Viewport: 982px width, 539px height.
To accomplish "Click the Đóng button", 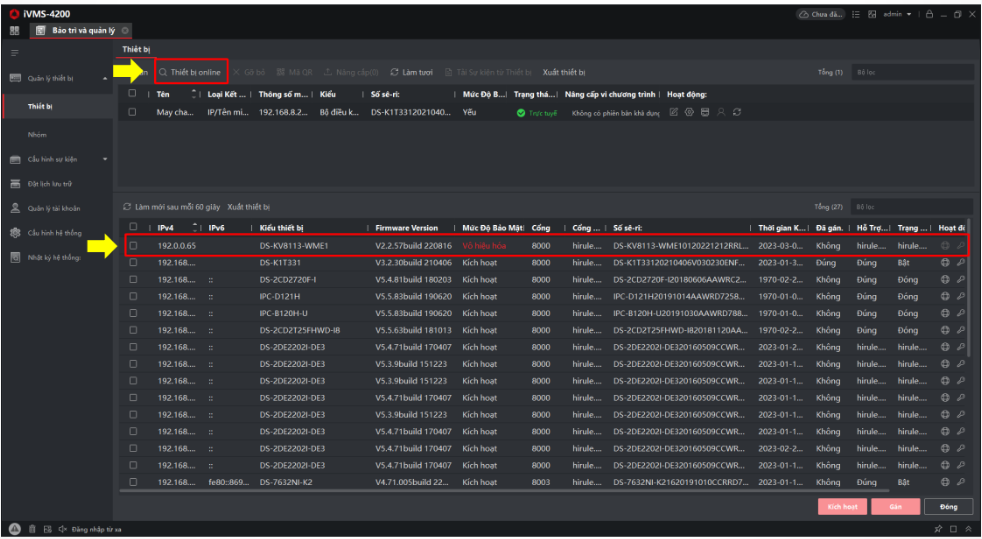I will pyautogui.click(x=947, y=507).
